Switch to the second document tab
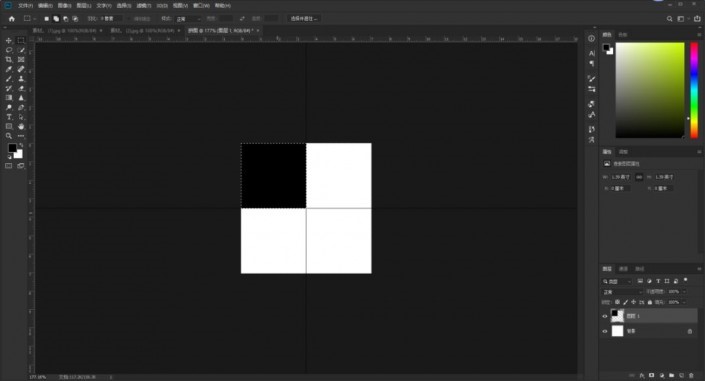 tap(143, 31)
